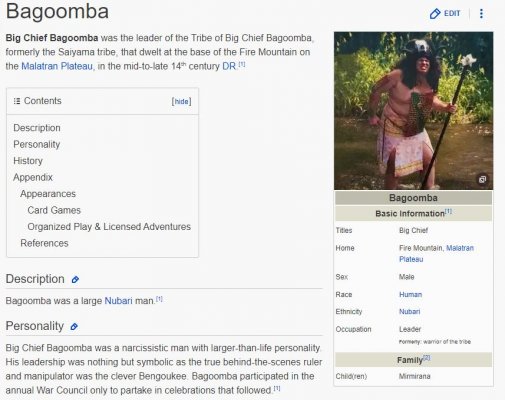
Task: Open the Malatran Plateau link in intro
Action: [x=57, y=66]
